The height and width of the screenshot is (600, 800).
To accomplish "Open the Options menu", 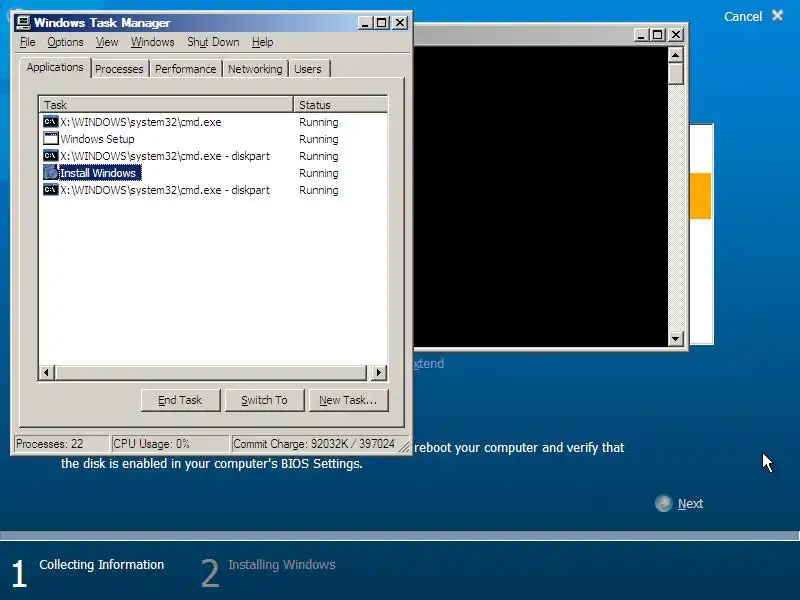I will tap(65, 42).
